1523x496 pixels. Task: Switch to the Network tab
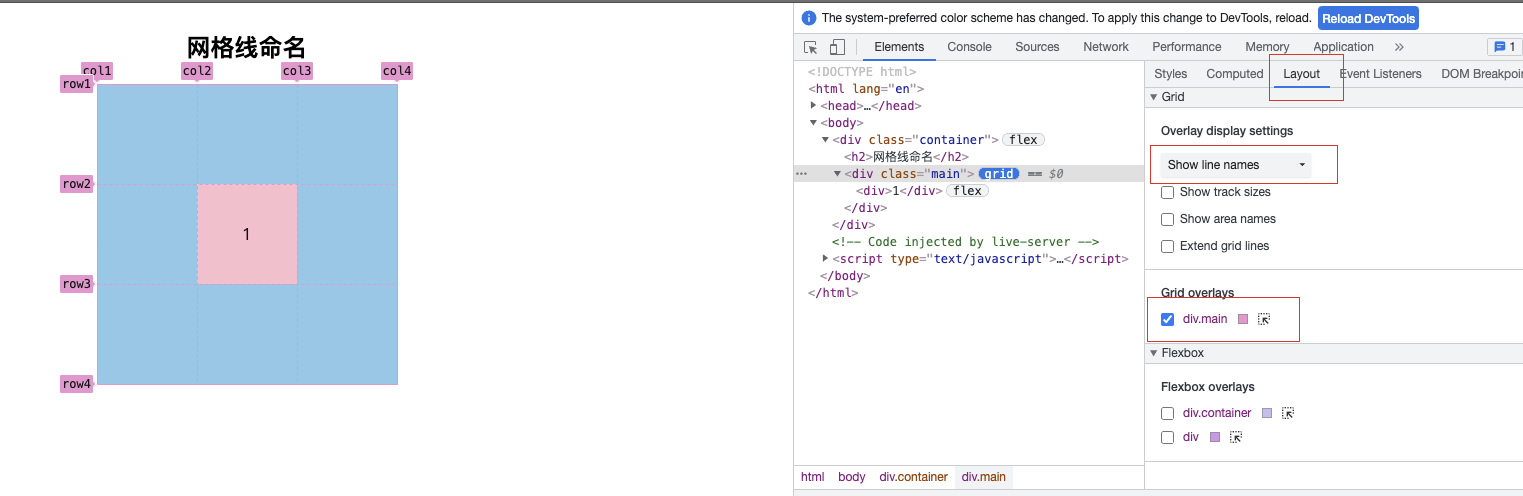pos(1106,47)
